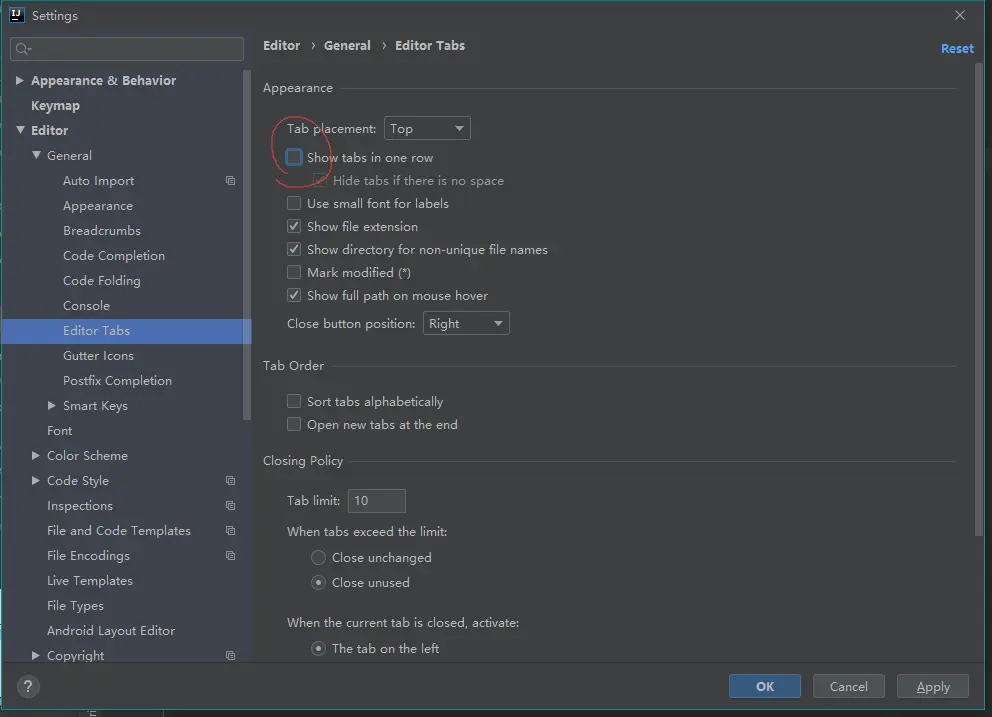Viewport: 992px width, 717px height.
Task: Open help via the question mark icon
Action: click(x=28, y=687)
